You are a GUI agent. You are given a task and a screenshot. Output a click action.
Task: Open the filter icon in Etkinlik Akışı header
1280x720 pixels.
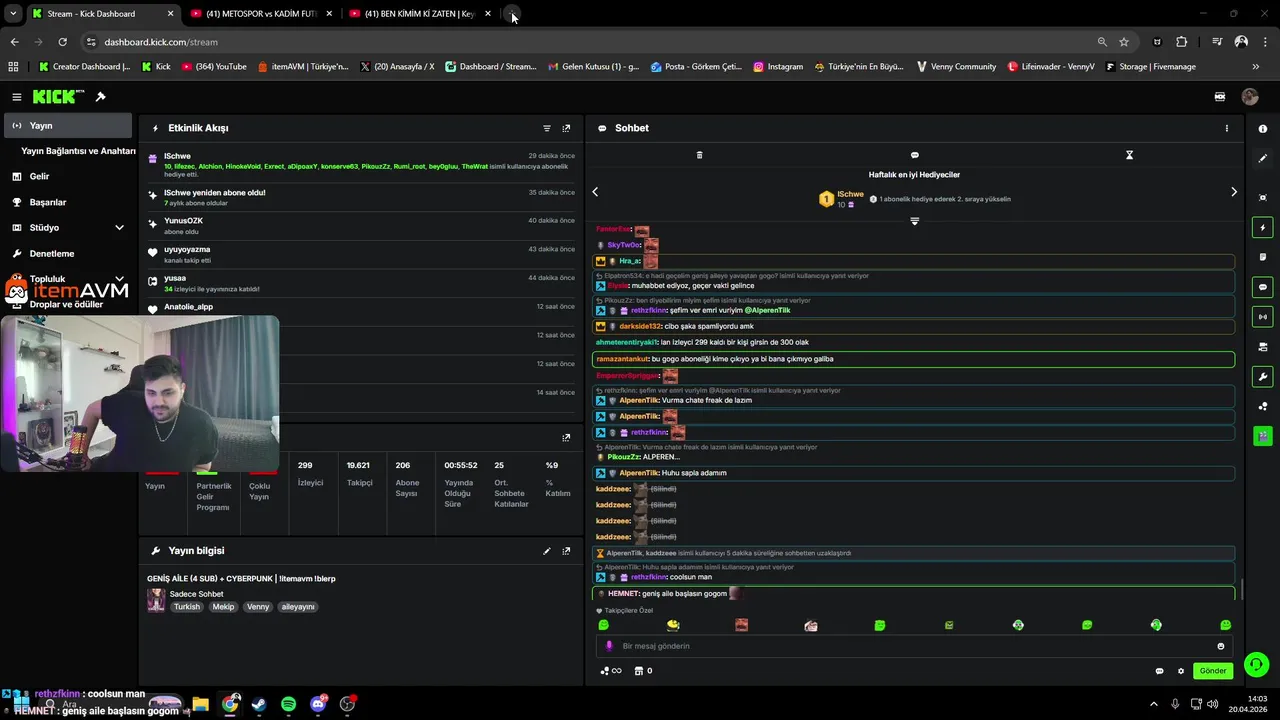click(547, 128)
